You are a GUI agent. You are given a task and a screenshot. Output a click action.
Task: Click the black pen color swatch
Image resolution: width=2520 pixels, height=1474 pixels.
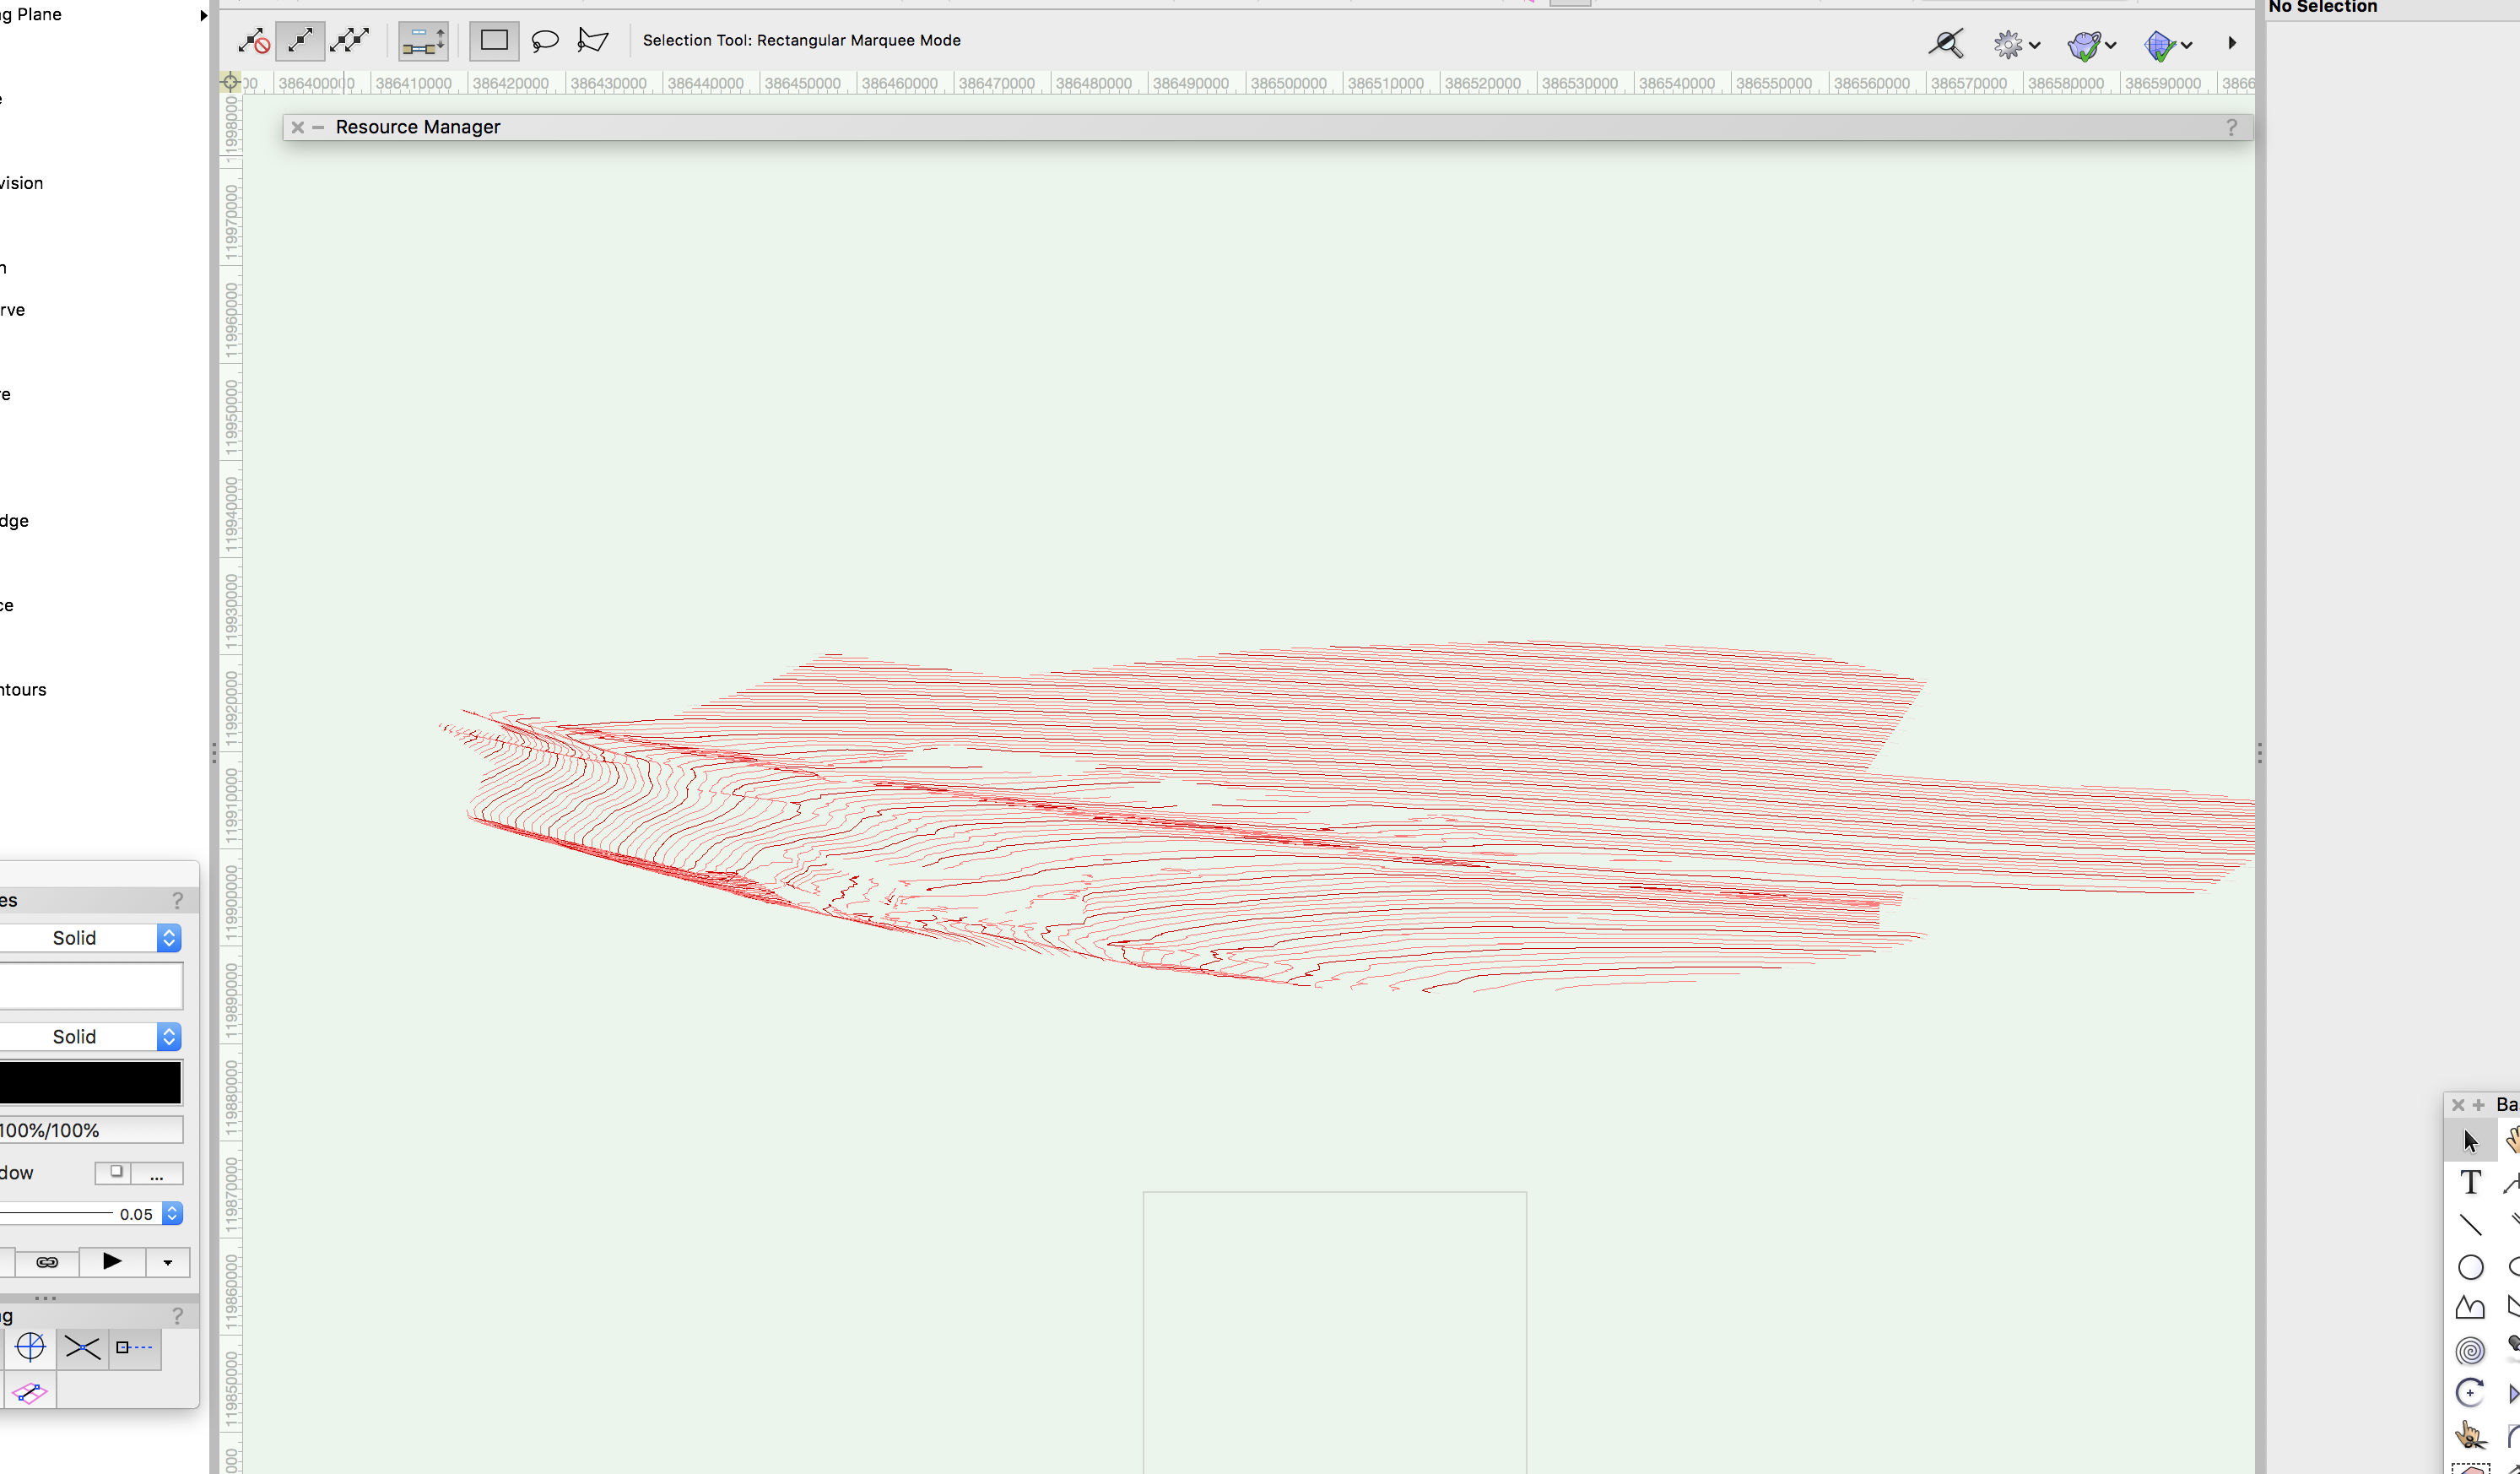coord(90,1083)
